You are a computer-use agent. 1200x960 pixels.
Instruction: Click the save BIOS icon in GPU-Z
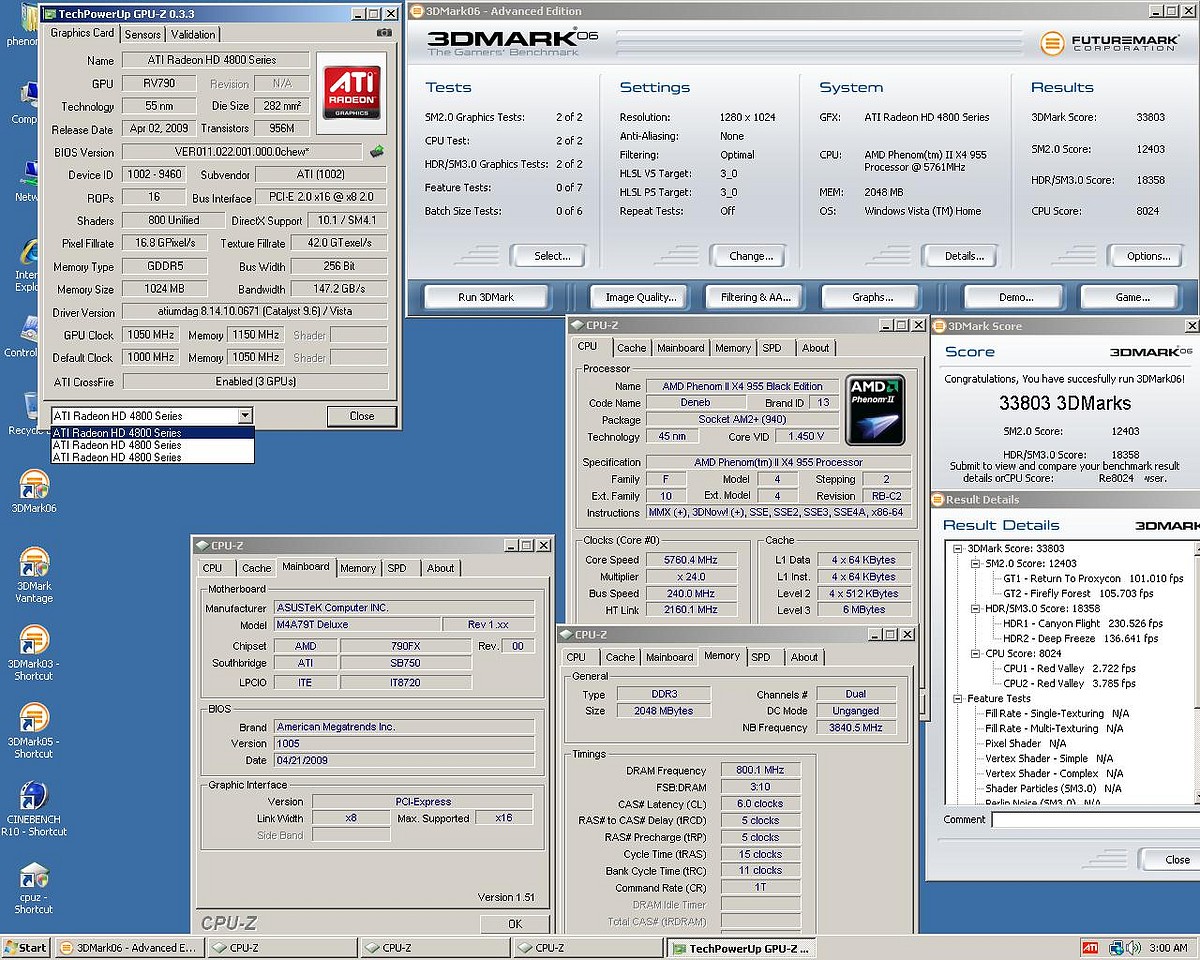pos(376,152)
